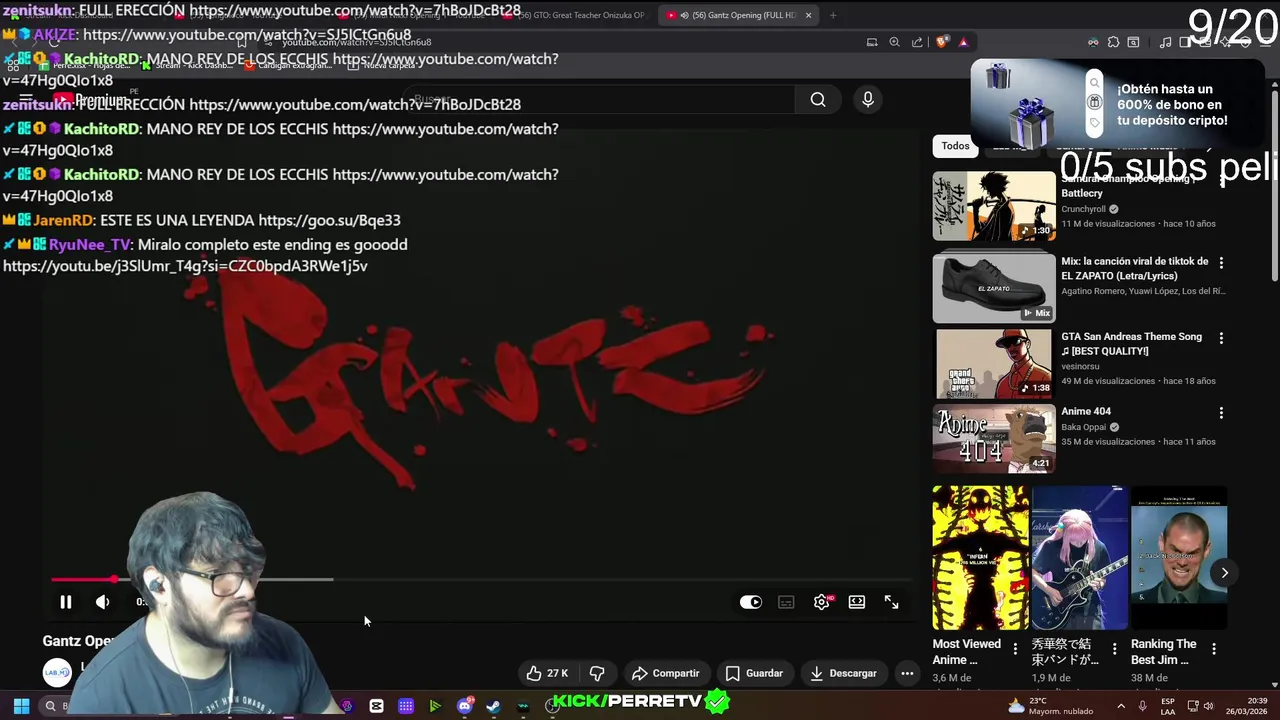Screen dimensions: 1280x720
Task: Open the music note toolbar icon
Action: click(x=1165, y=42)
